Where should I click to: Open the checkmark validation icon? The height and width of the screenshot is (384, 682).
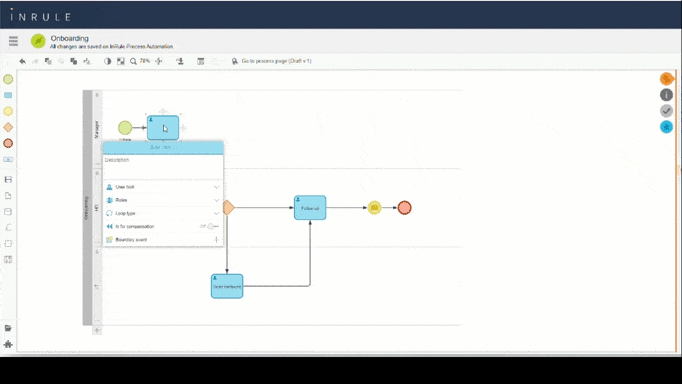pyautogui.click(x=666, y=111)
